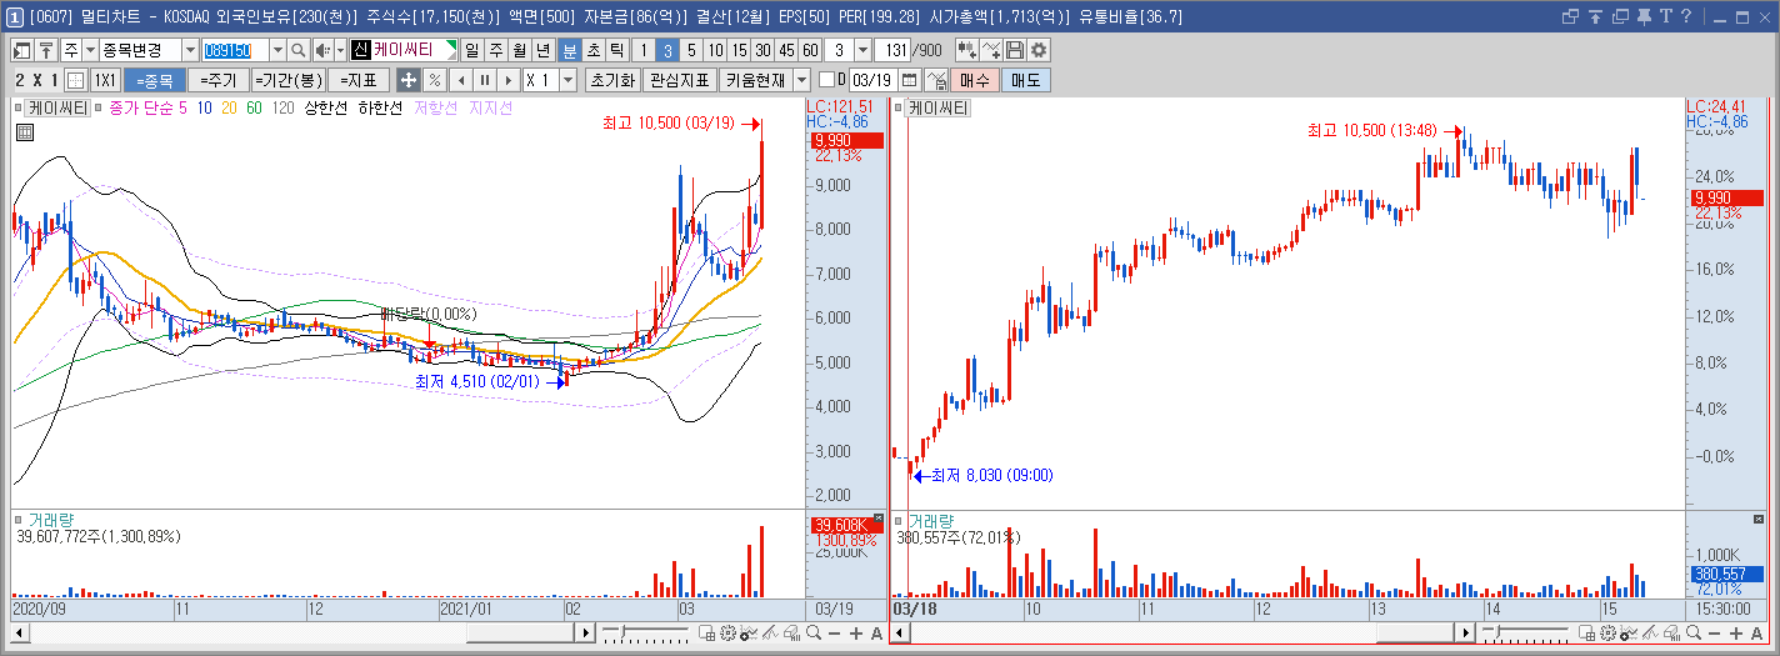Click the 매수 buy button
This screenshot has width=1780, height=656.
[x=974, y=80]
